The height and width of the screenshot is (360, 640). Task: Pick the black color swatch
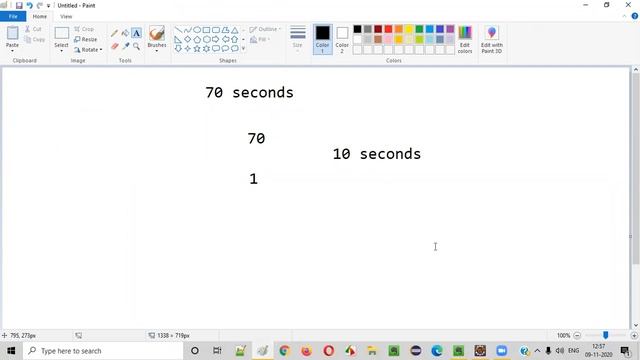click(357, 29)
